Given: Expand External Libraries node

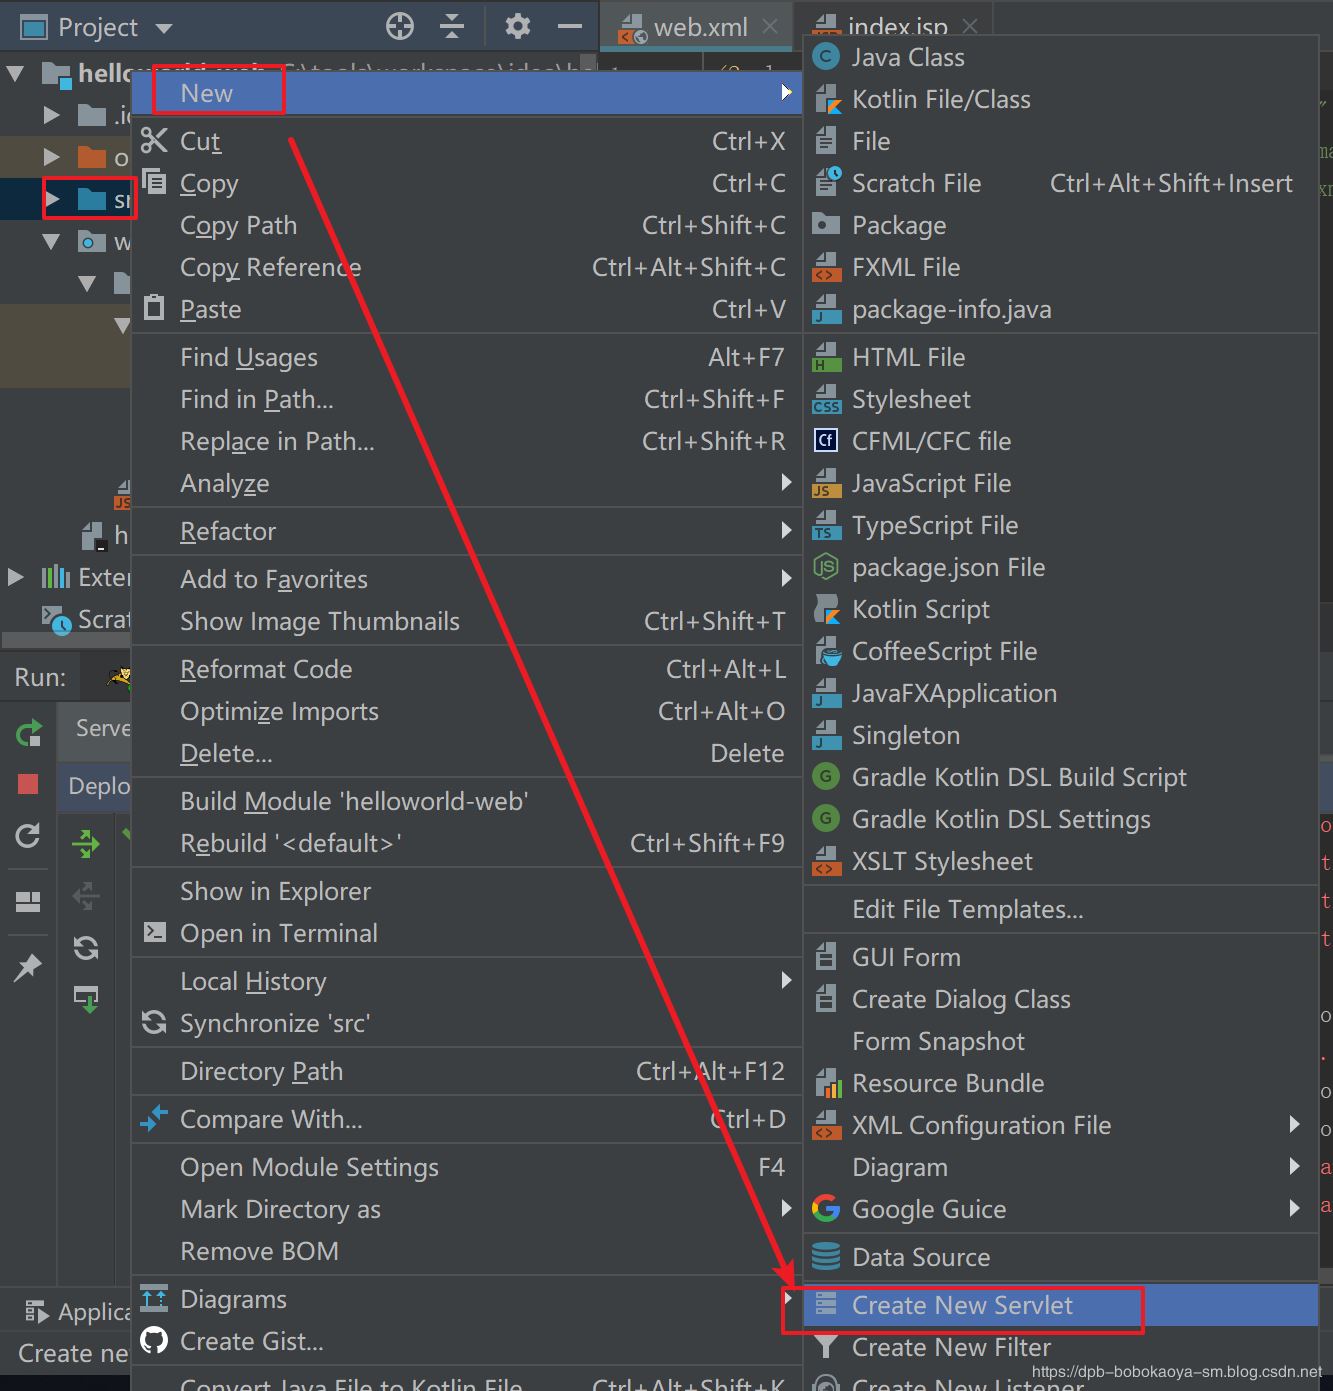Looking at the screenshot, I should pos(16,577).
